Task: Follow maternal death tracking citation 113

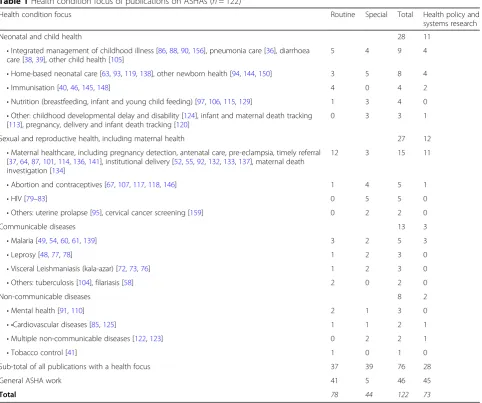Action: (x=14, y=125)
